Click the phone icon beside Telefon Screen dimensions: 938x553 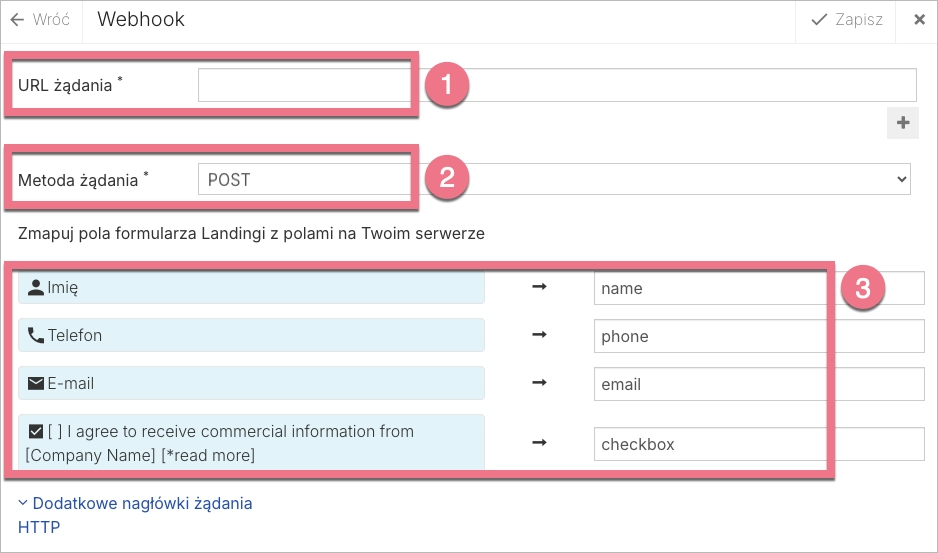[36, 336]
